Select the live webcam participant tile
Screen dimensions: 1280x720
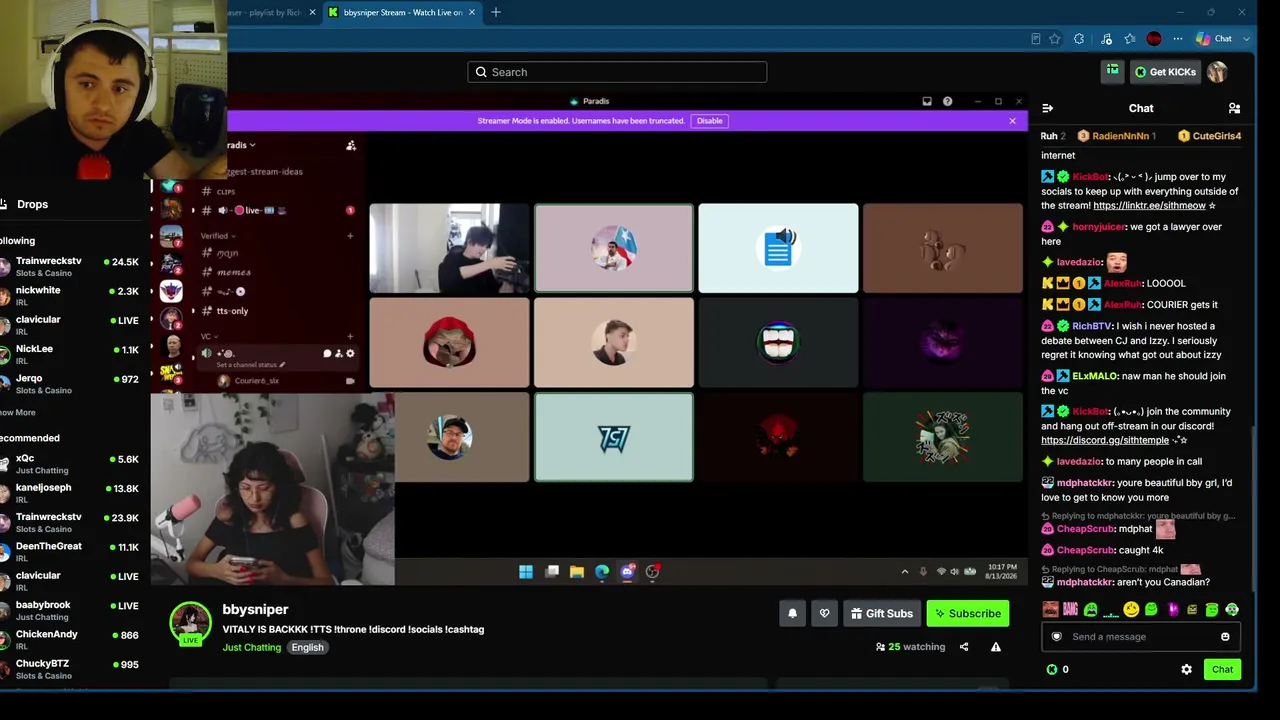click(449, 248)
